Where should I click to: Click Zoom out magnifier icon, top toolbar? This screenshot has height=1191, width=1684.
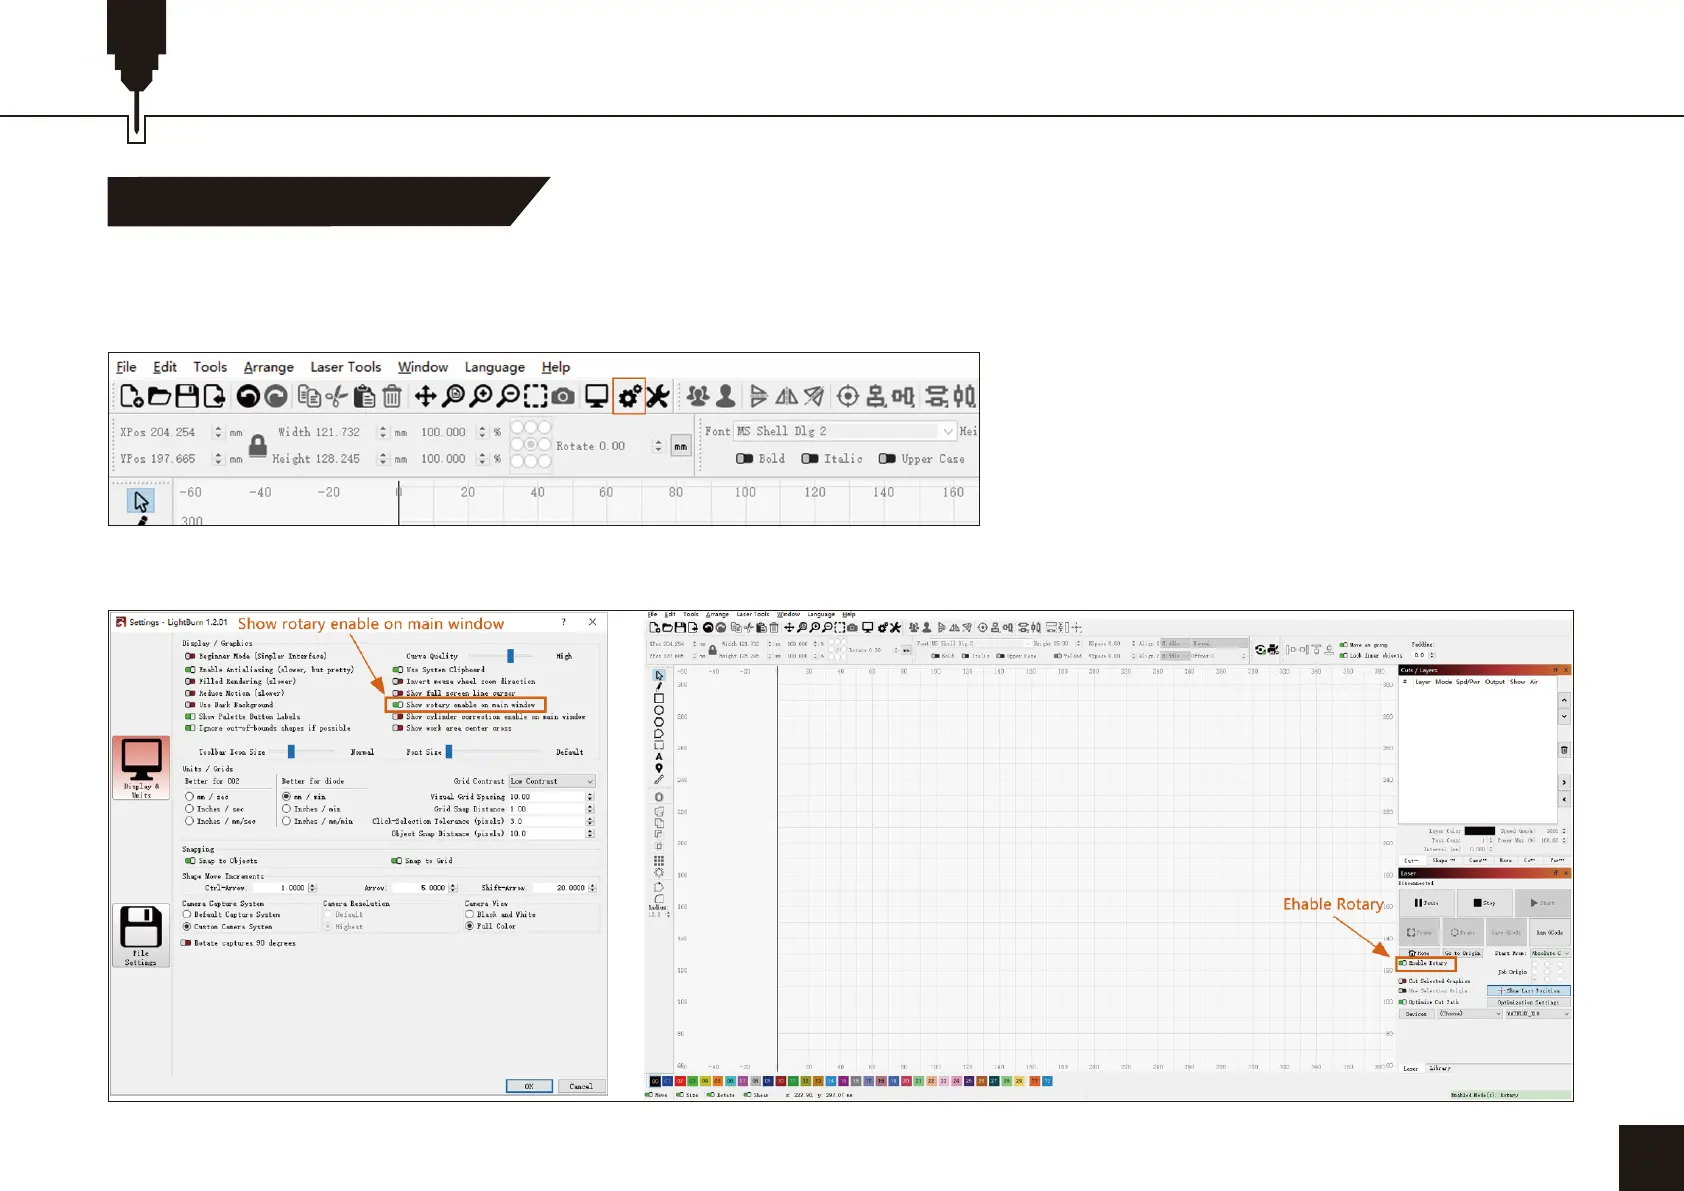pyautogui.click(x=508, y=397)
